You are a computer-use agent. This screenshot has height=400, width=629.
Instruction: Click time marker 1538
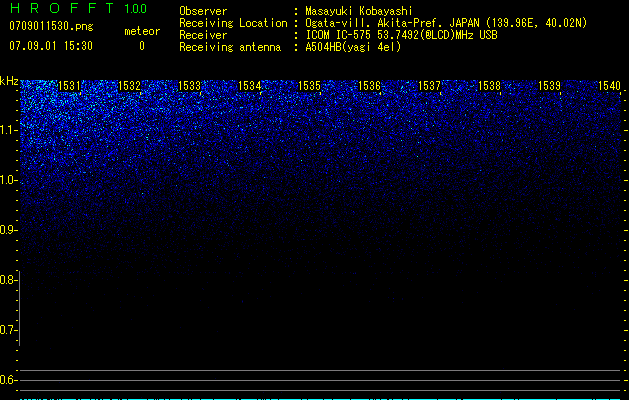tap(489, 86)
